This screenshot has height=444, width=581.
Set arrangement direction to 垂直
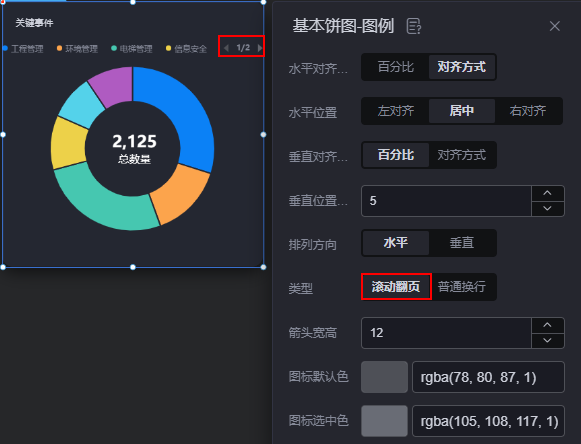(461, 243)
